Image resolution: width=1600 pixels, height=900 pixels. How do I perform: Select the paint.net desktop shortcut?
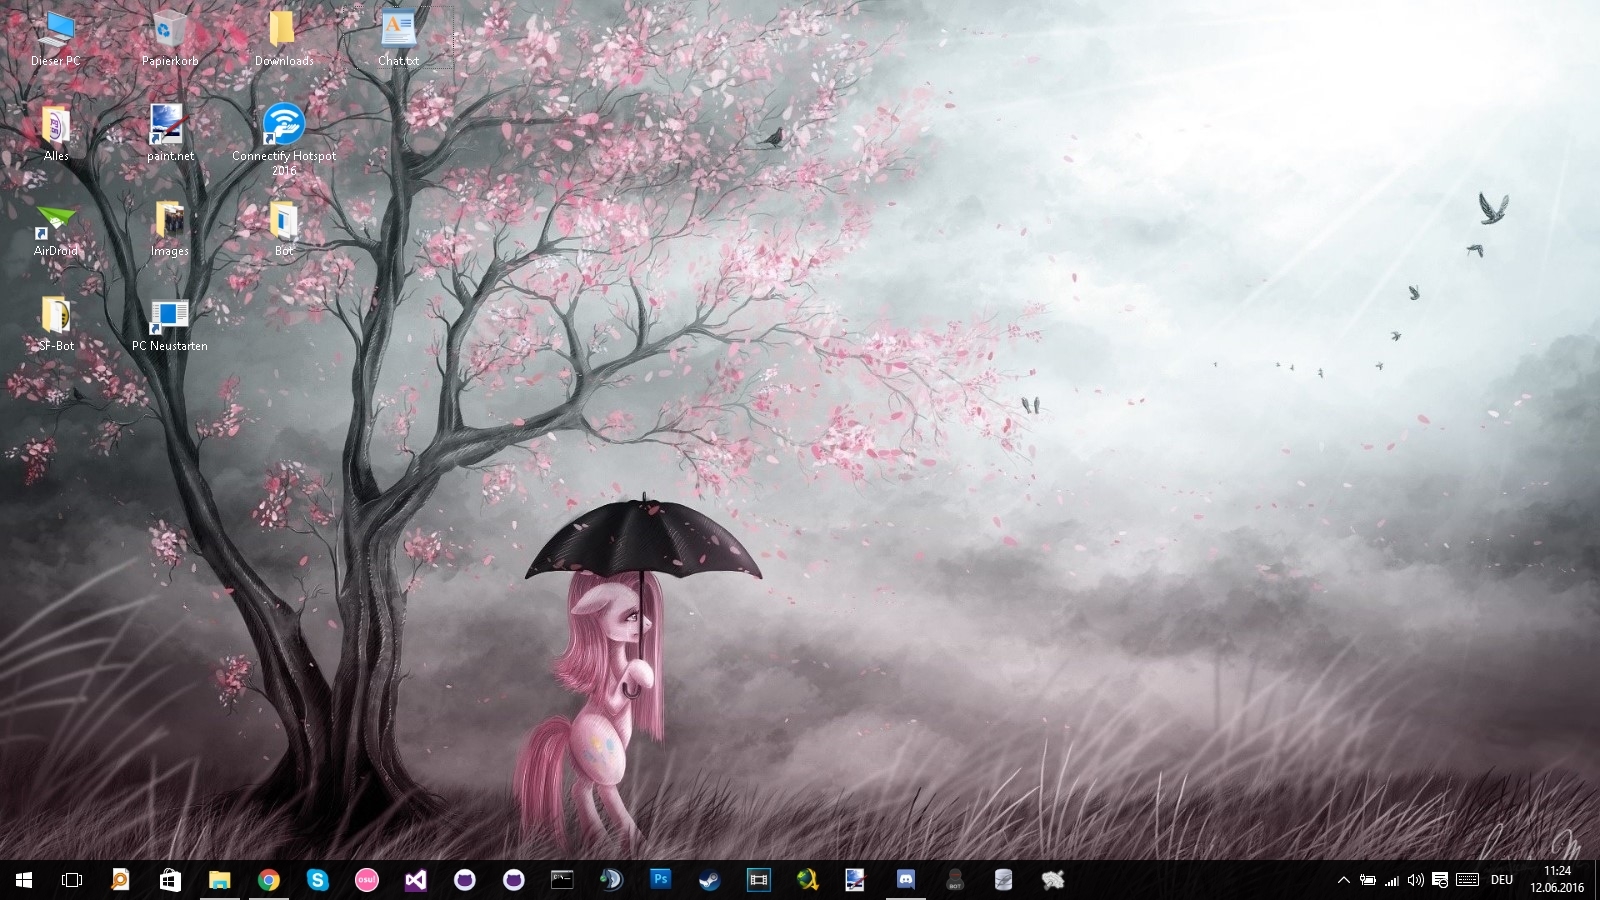point(170,133)
